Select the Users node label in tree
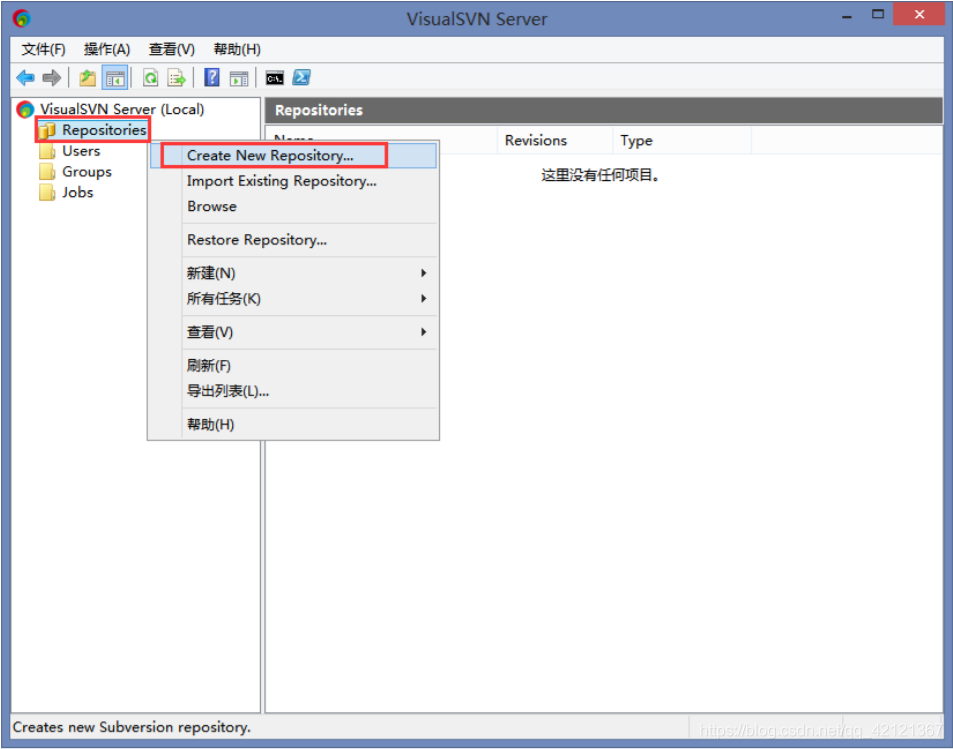Viewport: 953px width, 749px height. (x=81, y=151)
